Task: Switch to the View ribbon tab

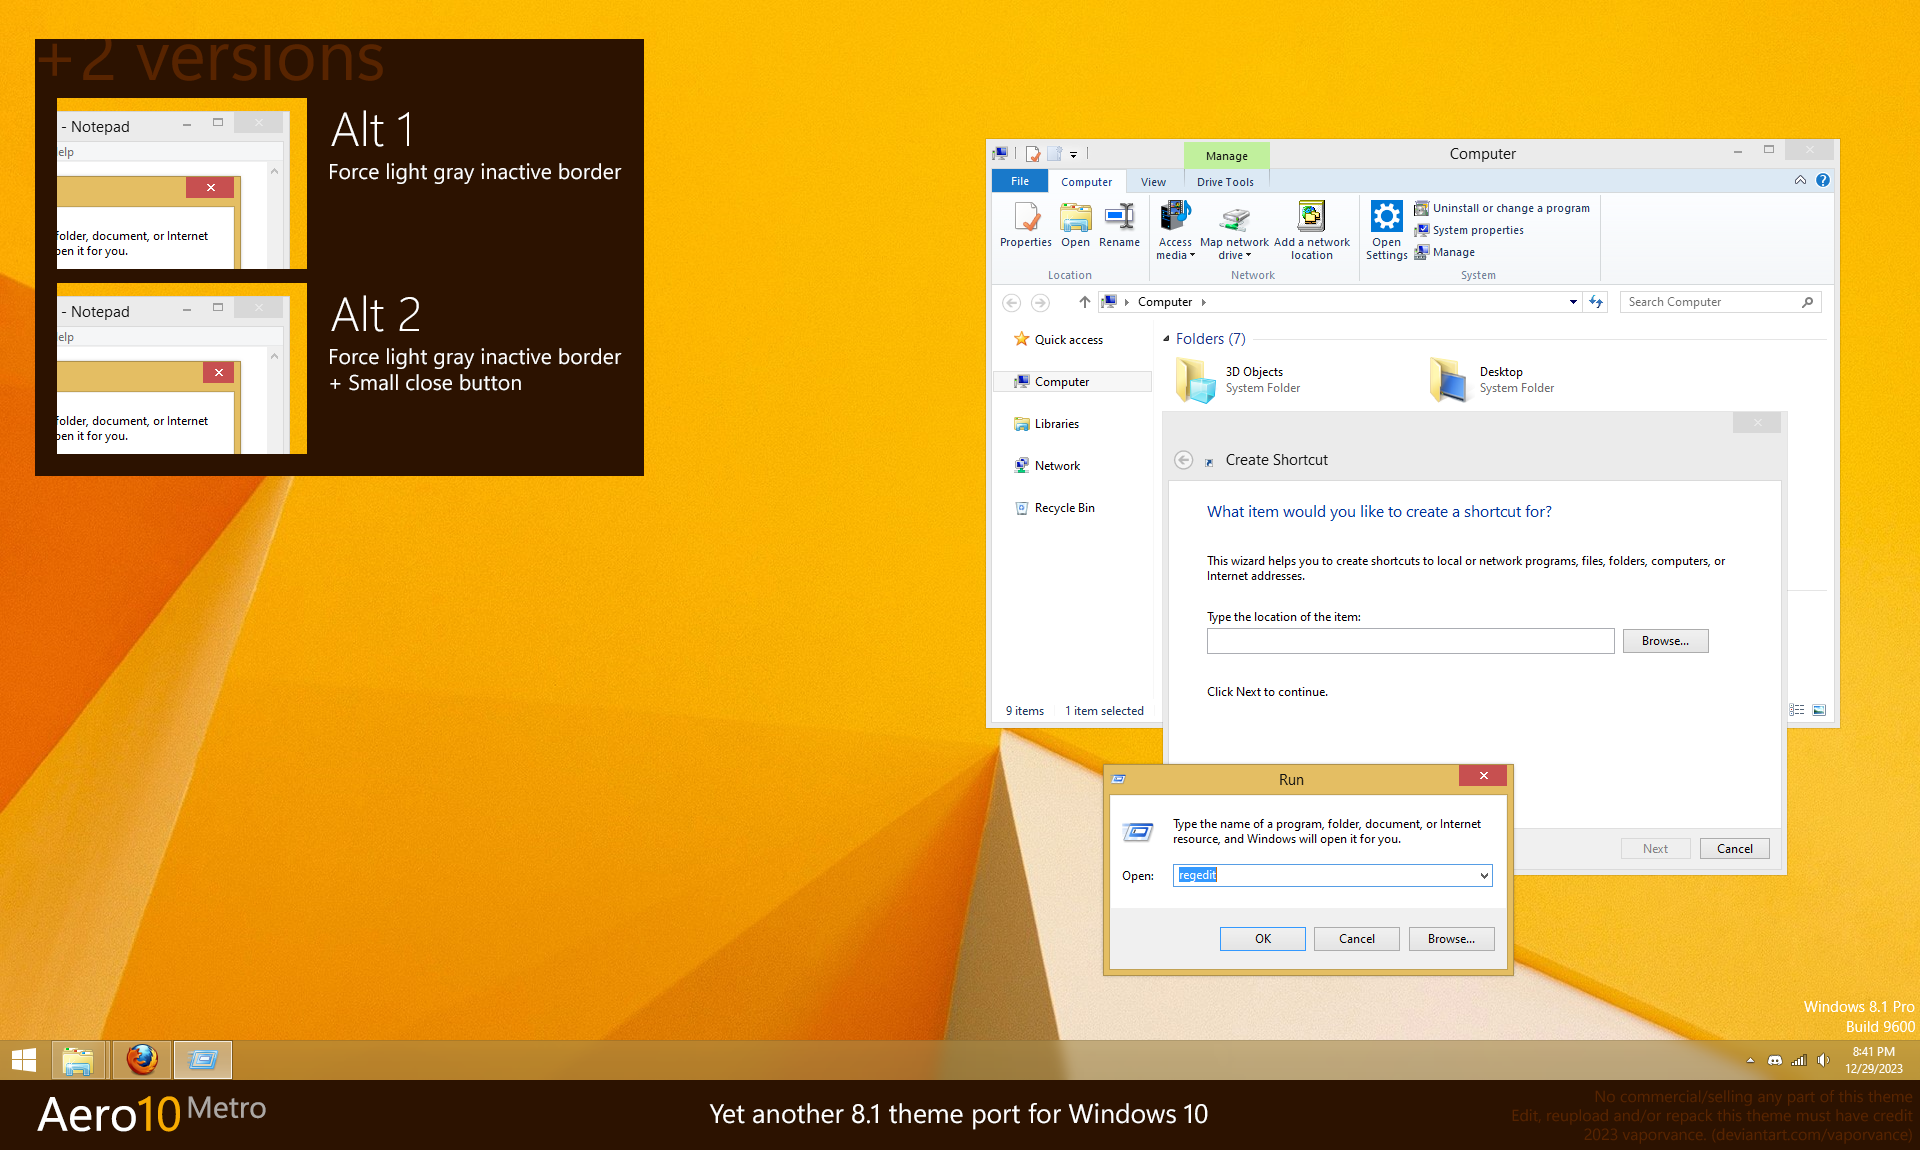Action: pos(1153,182)
